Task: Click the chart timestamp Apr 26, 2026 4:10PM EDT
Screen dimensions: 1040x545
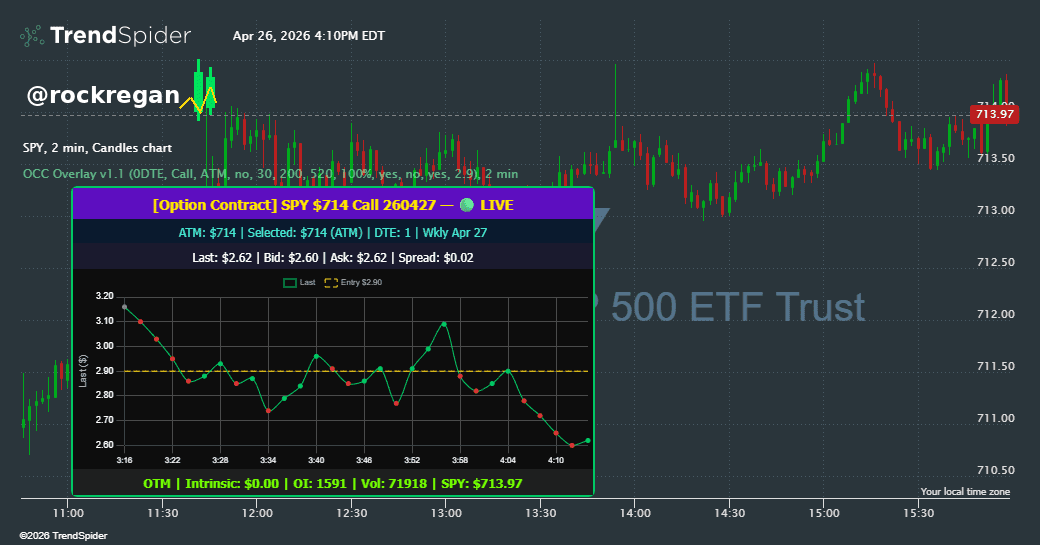Action: (308, 36)
